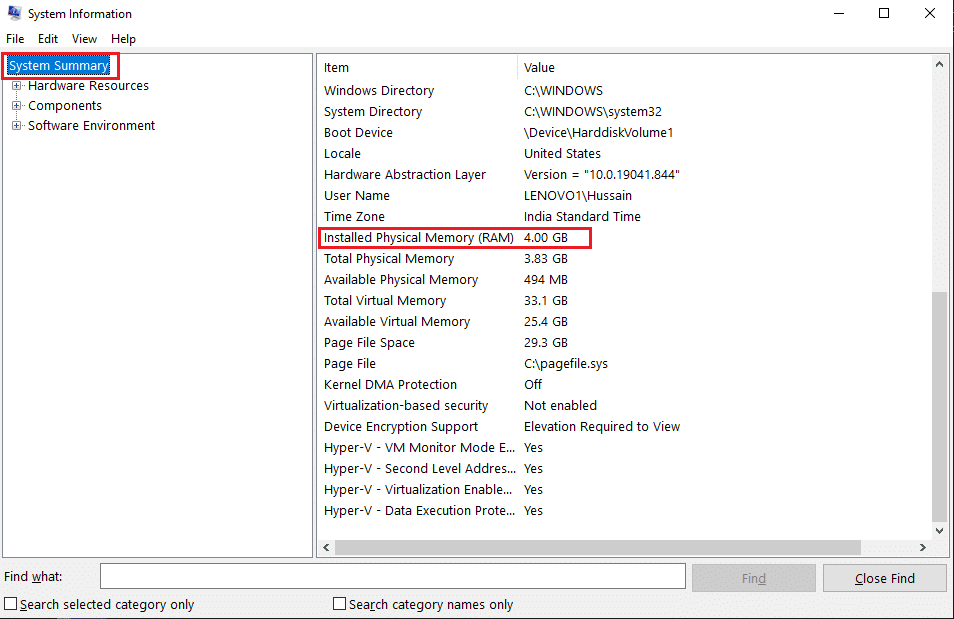Click the vertical scrollbar down arrow

click(x=940, y=531)
